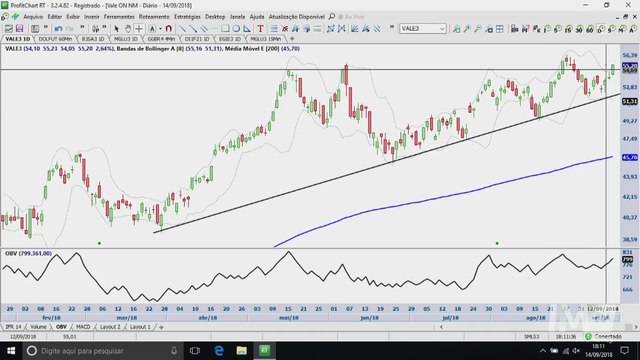
Task: Set chart period to 15 minutes icon
Action: click(x=568, y=29)
